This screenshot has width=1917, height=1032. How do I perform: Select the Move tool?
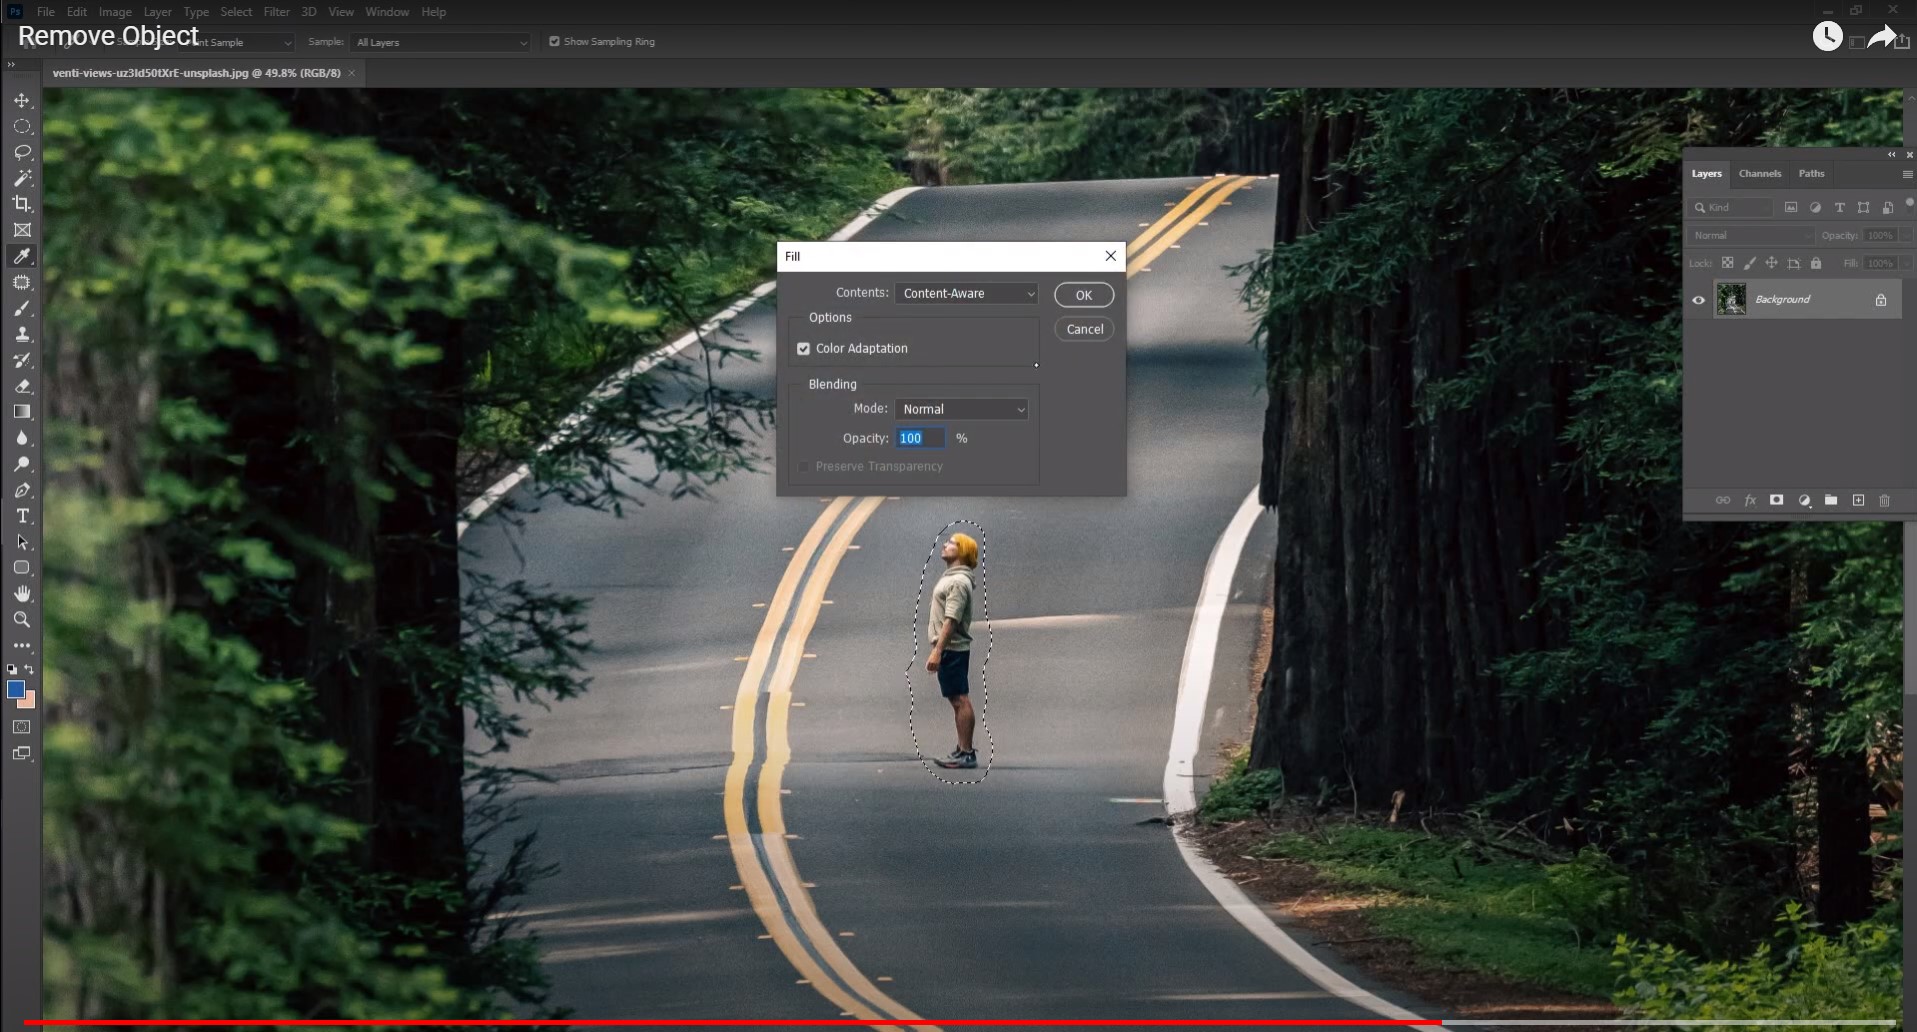click(22, 101)
